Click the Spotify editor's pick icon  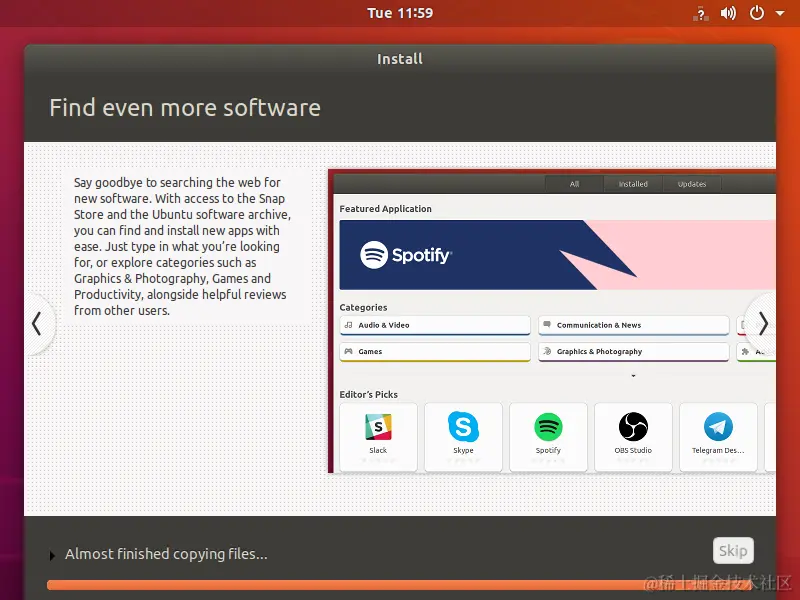548,427
